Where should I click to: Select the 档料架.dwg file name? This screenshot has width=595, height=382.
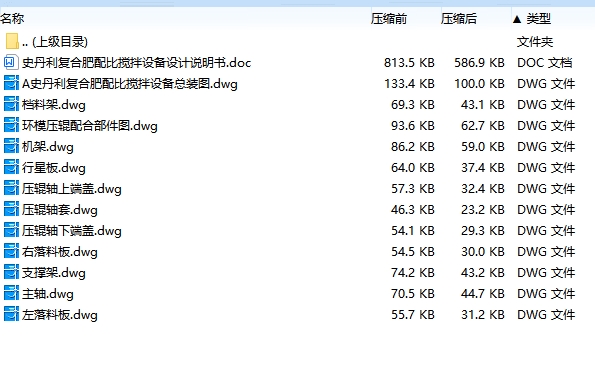54,105
